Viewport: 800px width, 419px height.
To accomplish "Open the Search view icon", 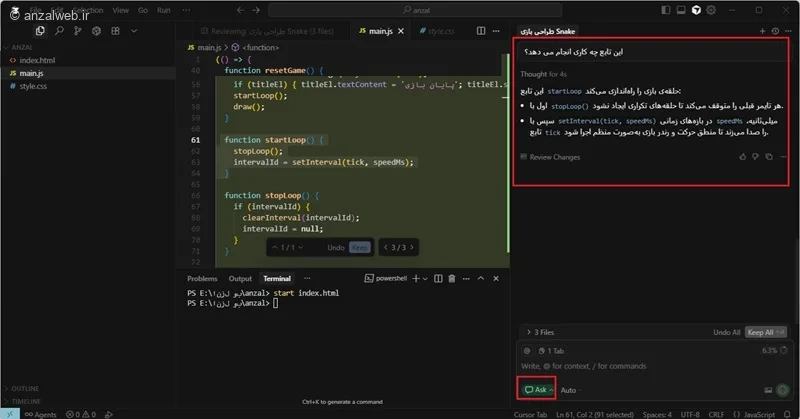I will (x=59, y=31).
